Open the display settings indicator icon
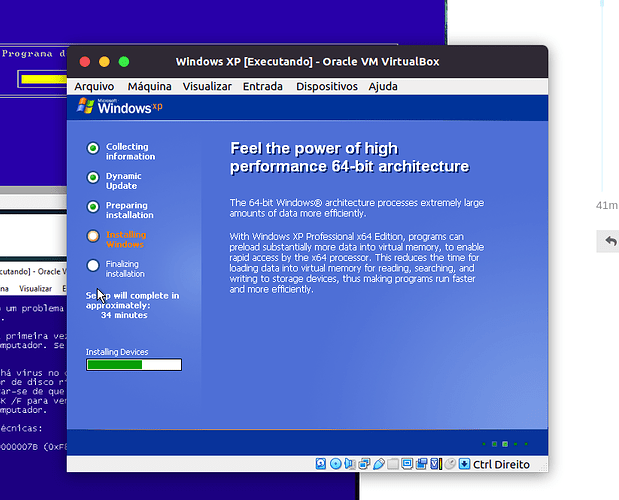The image size is (619, 500). pyautogui.click(x=407, y=464)
